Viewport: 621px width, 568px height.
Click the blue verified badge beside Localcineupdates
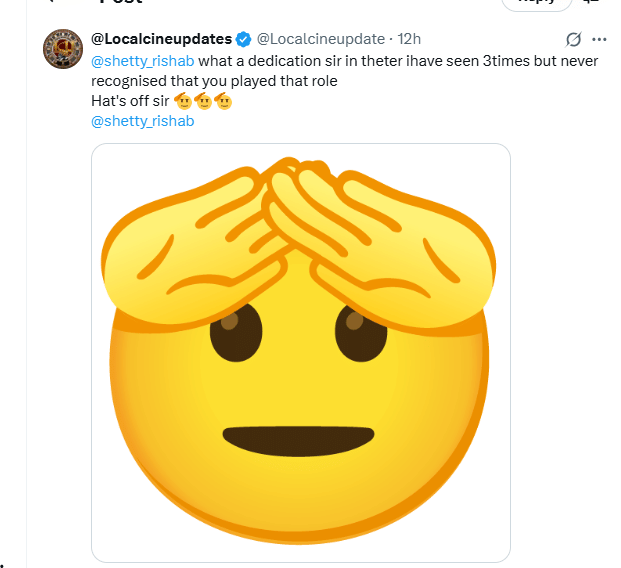pyautogui.click(x=243, y=39)
